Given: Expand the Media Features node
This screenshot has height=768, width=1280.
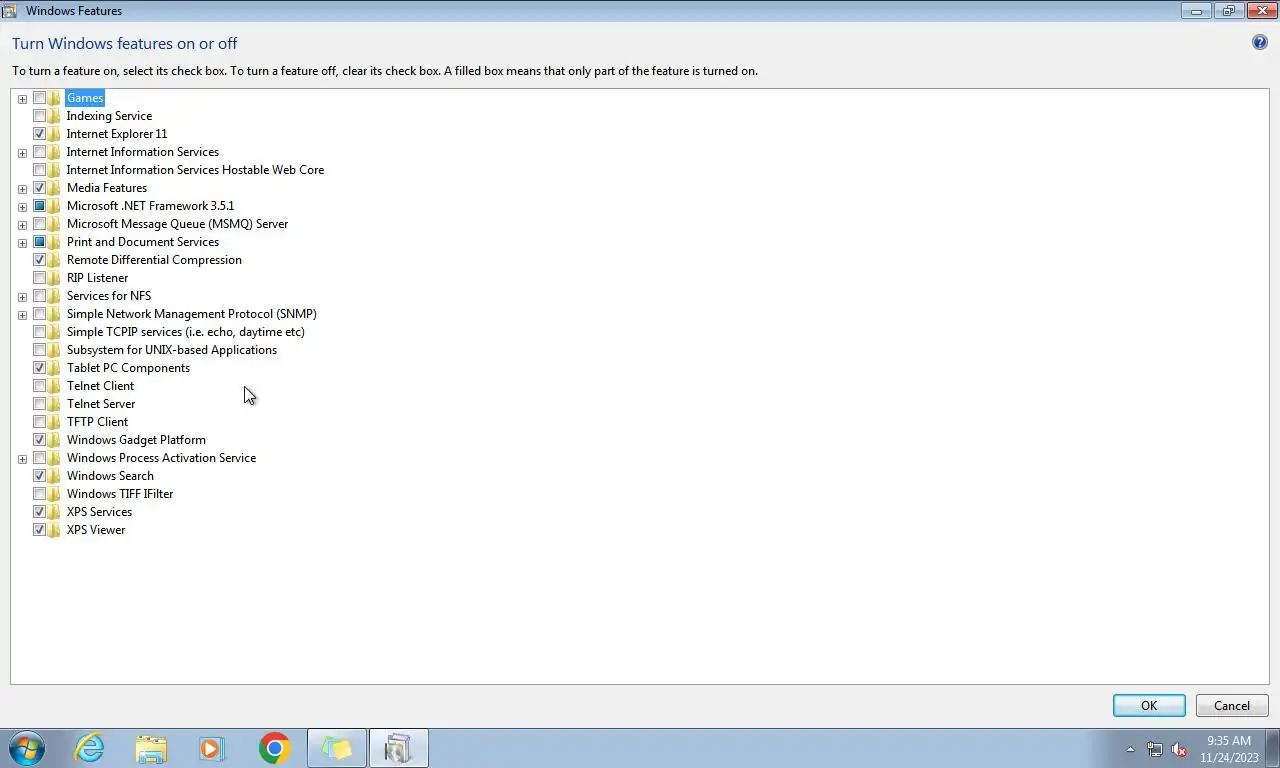Looking at the screenshot, I should pyautogui.click(x=22, y=189).
